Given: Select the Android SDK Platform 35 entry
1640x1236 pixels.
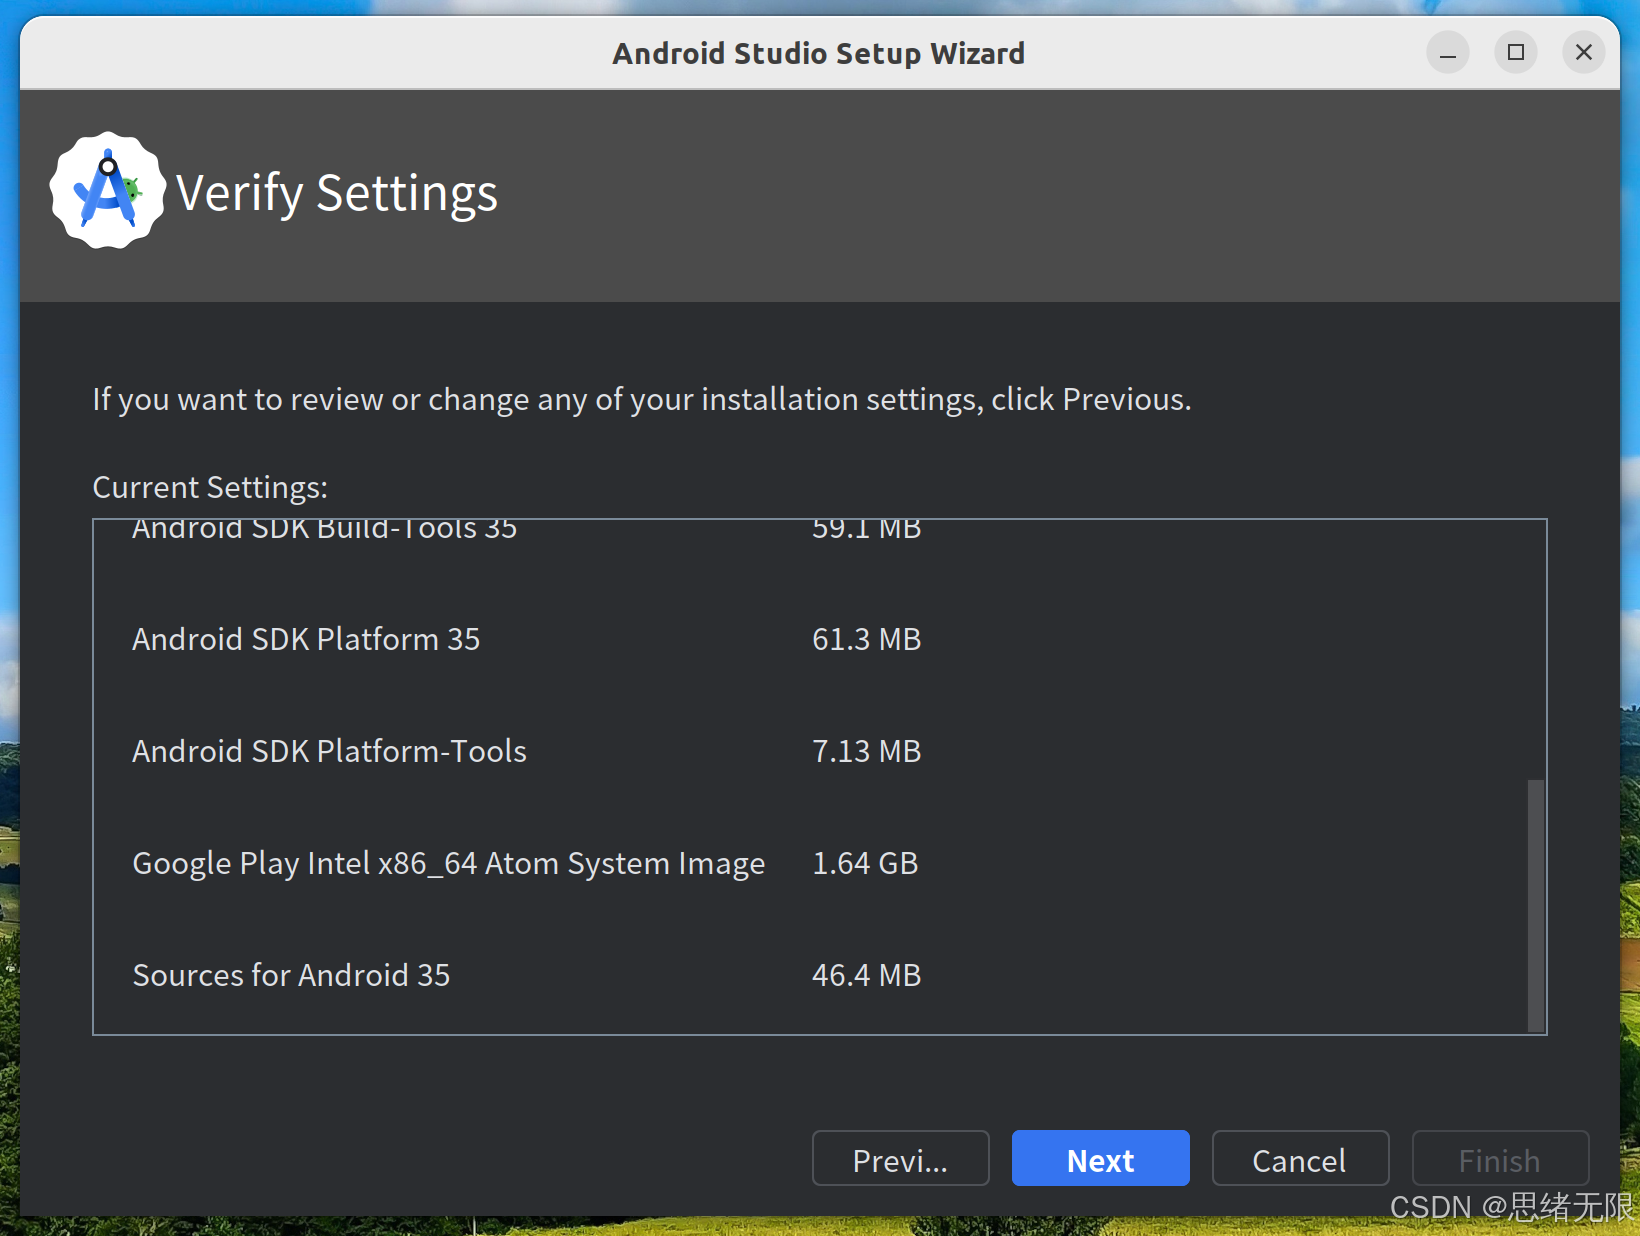Looking at the screenshot, I should [306, 639].
